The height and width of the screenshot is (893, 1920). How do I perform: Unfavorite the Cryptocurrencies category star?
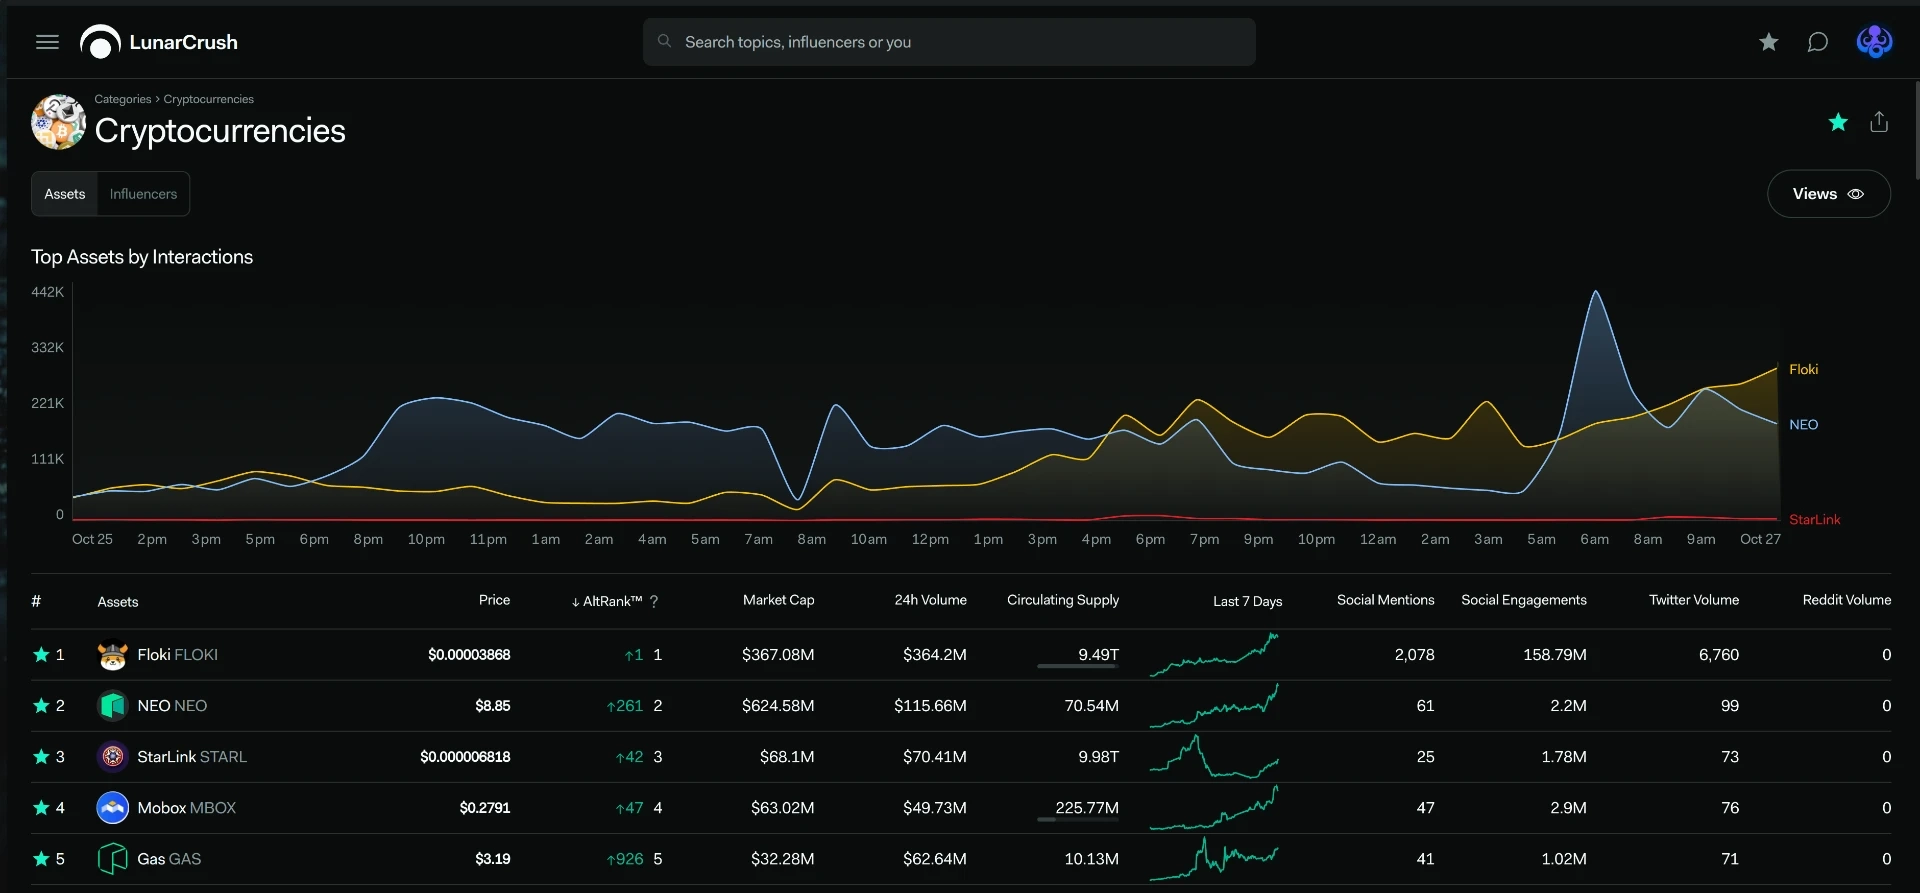click(x=1838, y=122)
